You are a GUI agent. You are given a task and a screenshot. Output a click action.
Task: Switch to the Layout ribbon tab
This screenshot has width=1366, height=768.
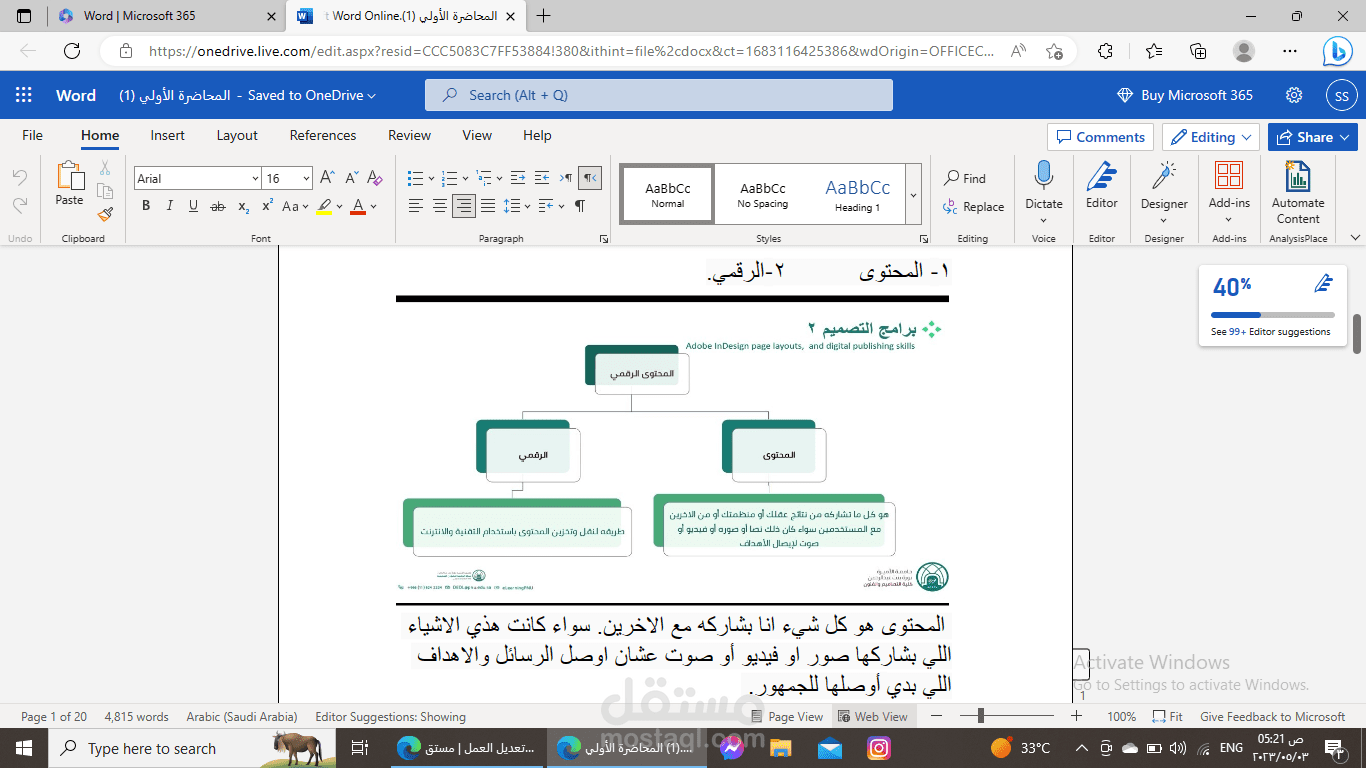click(237, 135)
